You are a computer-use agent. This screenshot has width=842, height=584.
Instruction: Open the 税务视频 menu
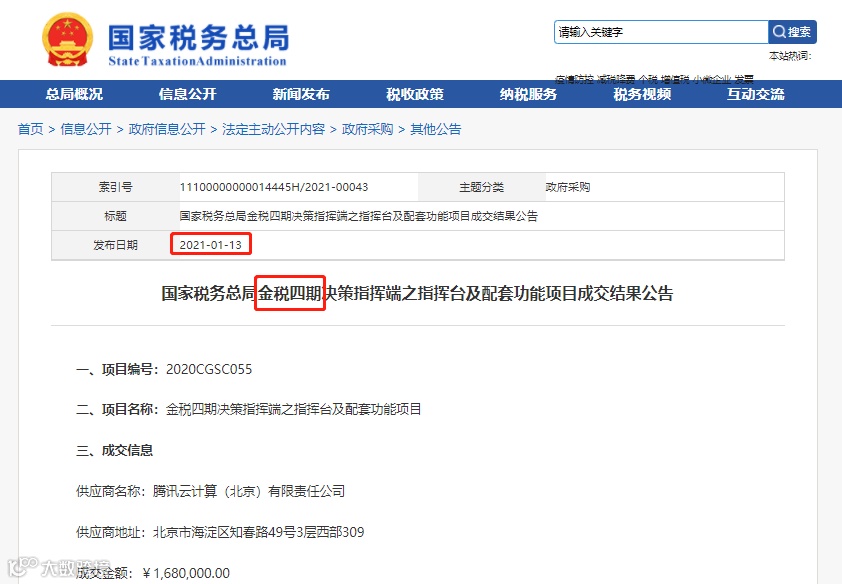point(642,94)
